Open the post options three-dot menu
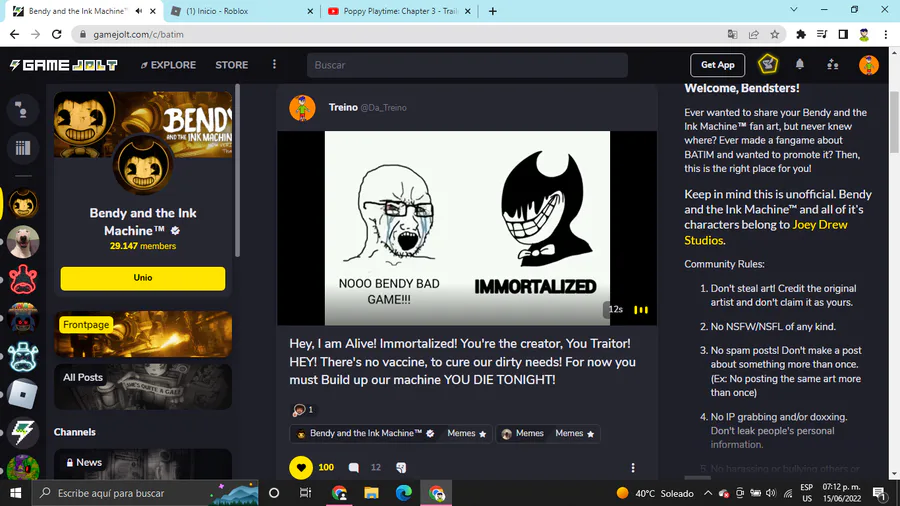Screen dimensions: 900x506 (633, 468)
